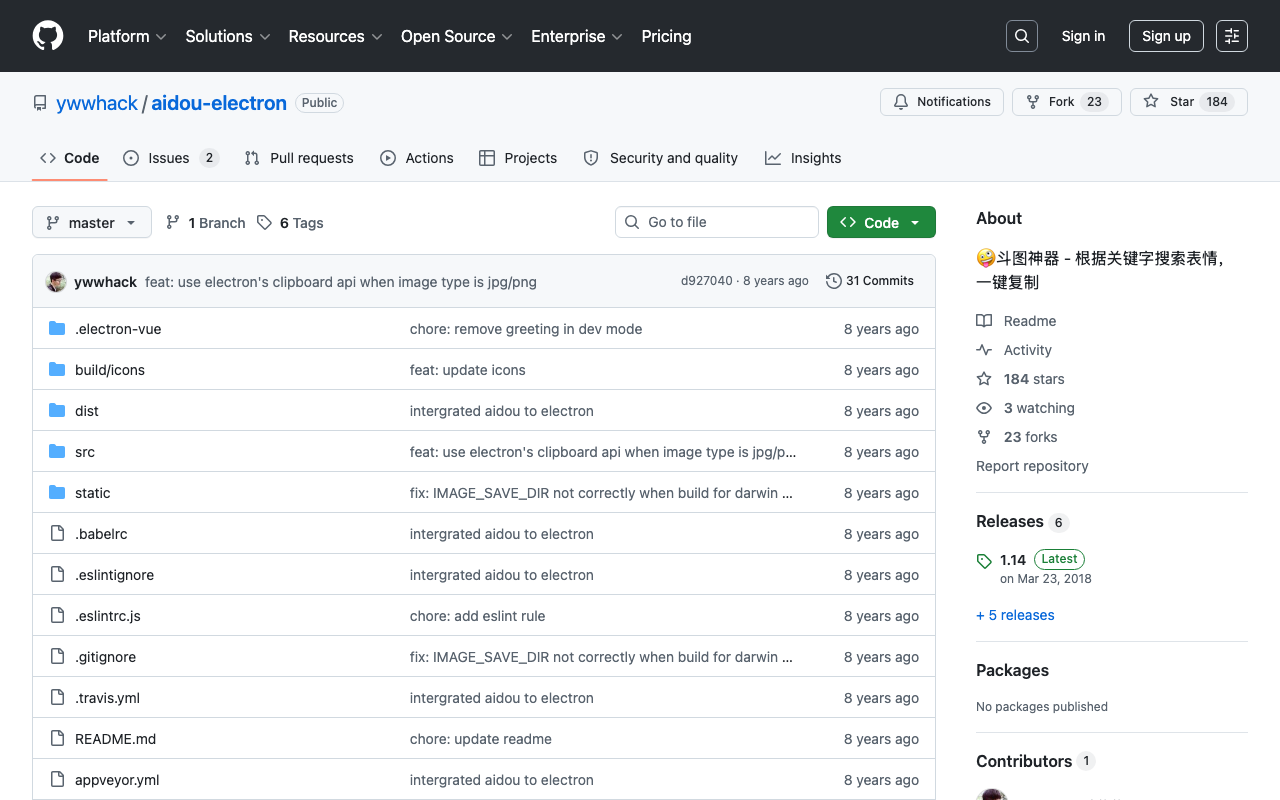1280x800 pixels.
Task: Expand the Resources menu
Action: (335, 36)
